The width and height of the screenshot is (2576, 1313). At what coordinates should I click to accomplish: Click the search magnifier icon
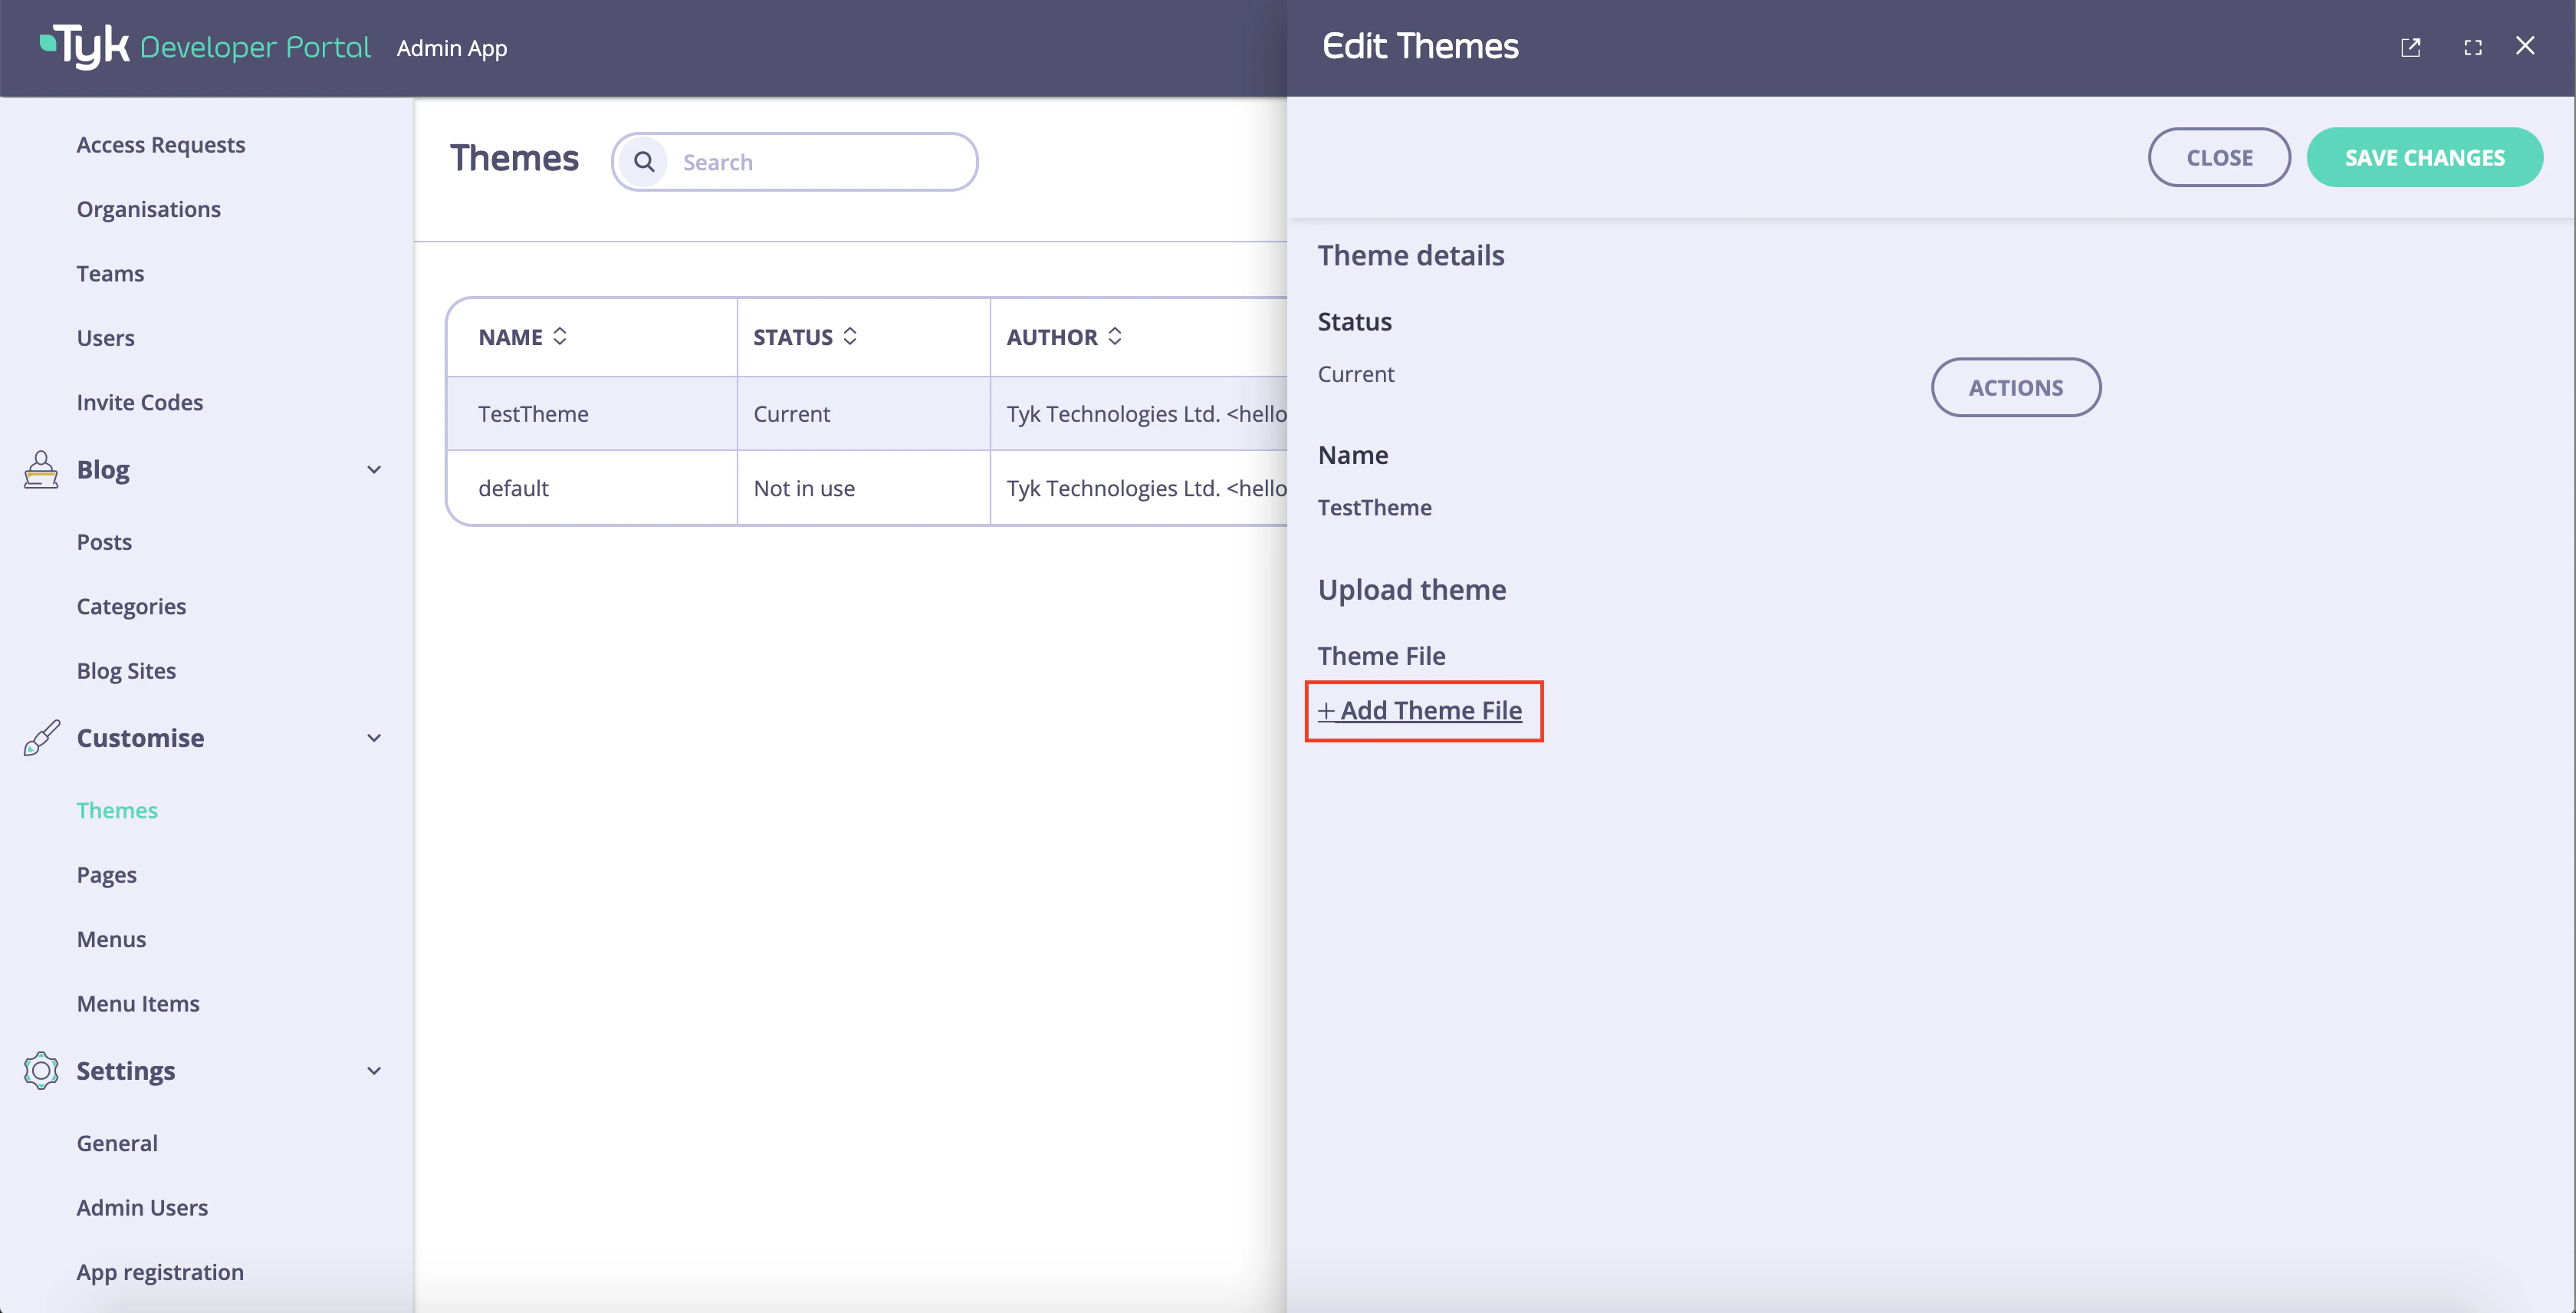(x=645, y=161)
